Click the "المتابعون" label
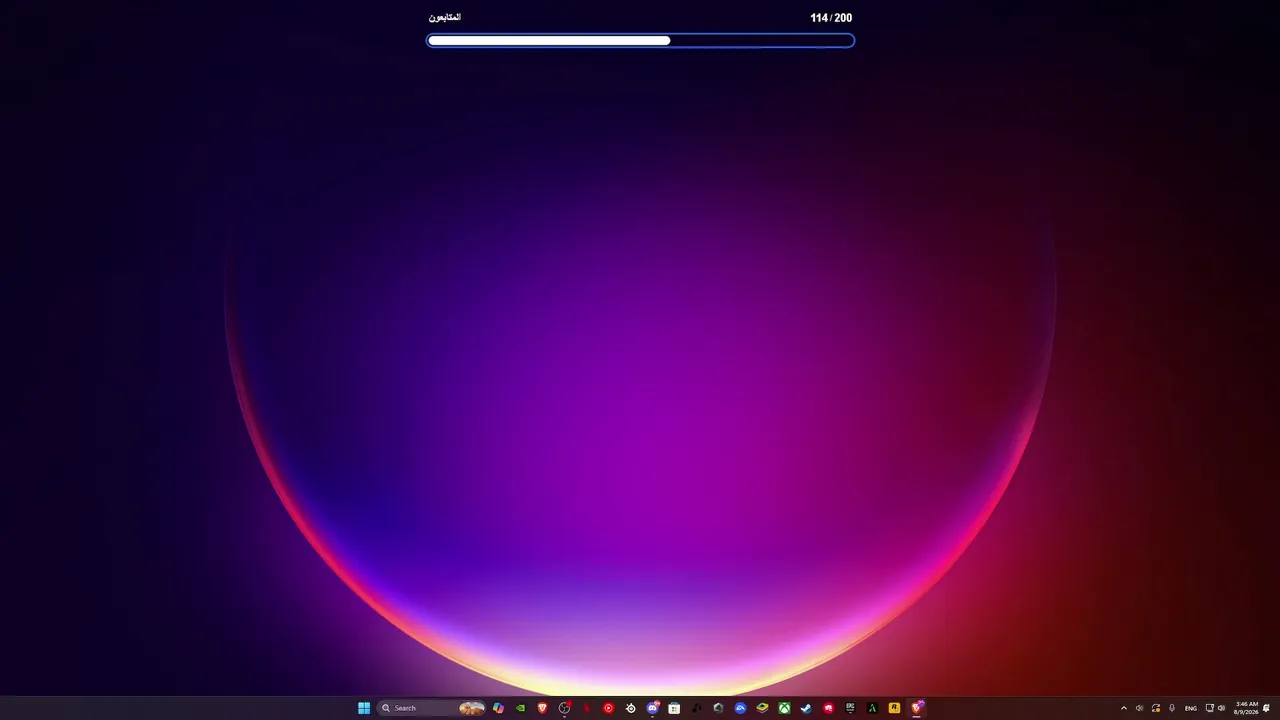This screenshot has height=720, width=1280. (445, 18)
